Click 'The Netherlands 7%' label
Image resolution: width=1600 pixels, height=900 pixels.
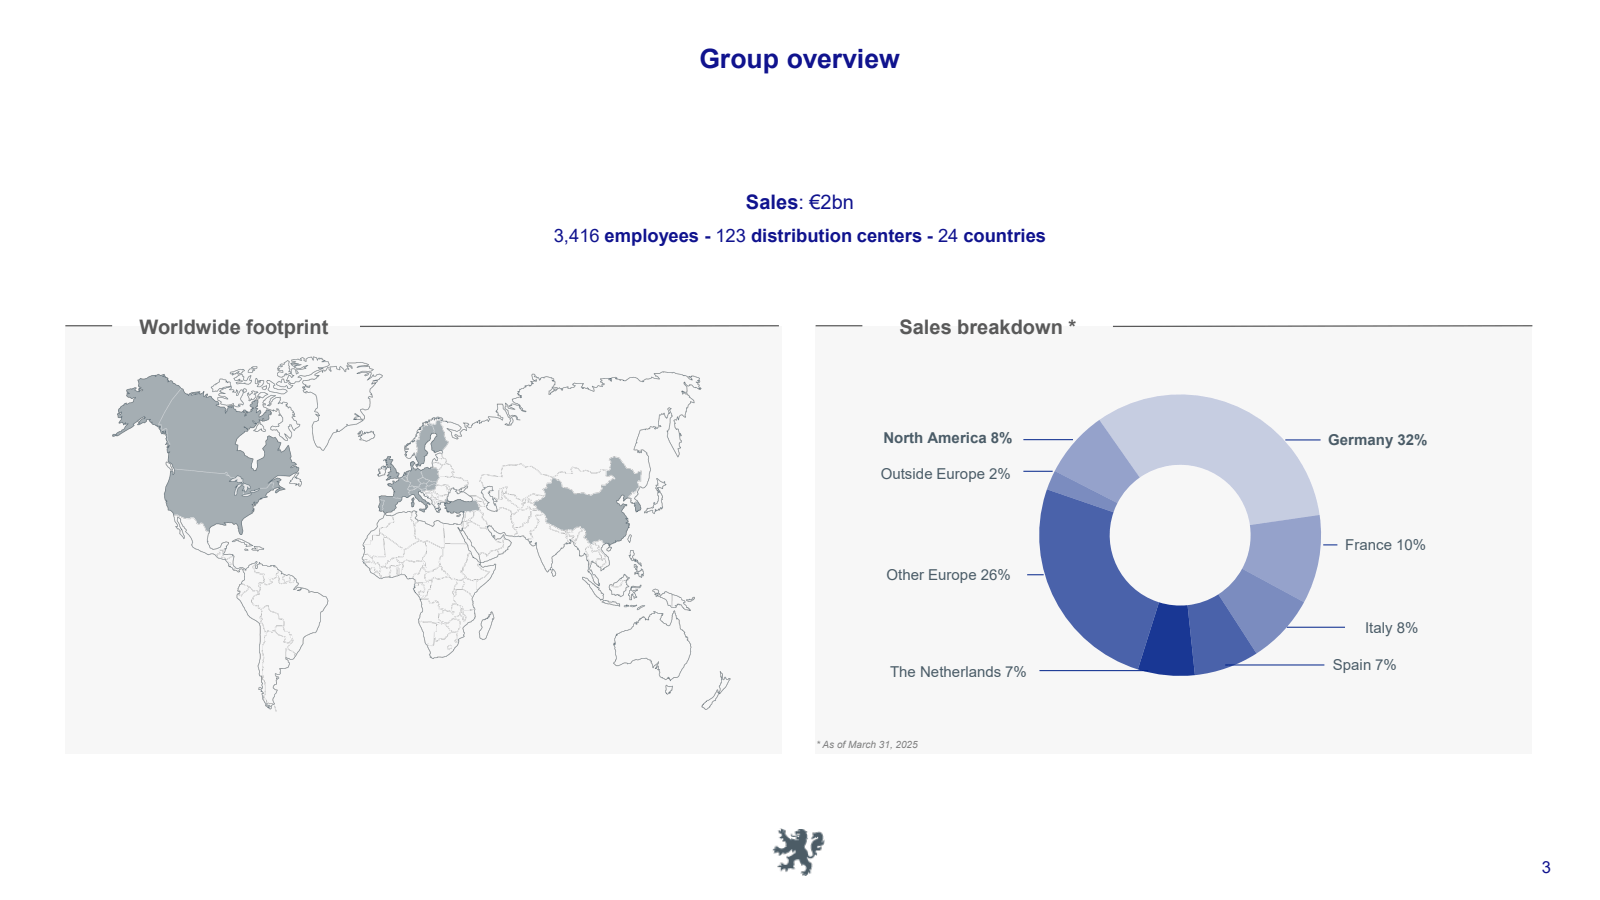point(958,672)
